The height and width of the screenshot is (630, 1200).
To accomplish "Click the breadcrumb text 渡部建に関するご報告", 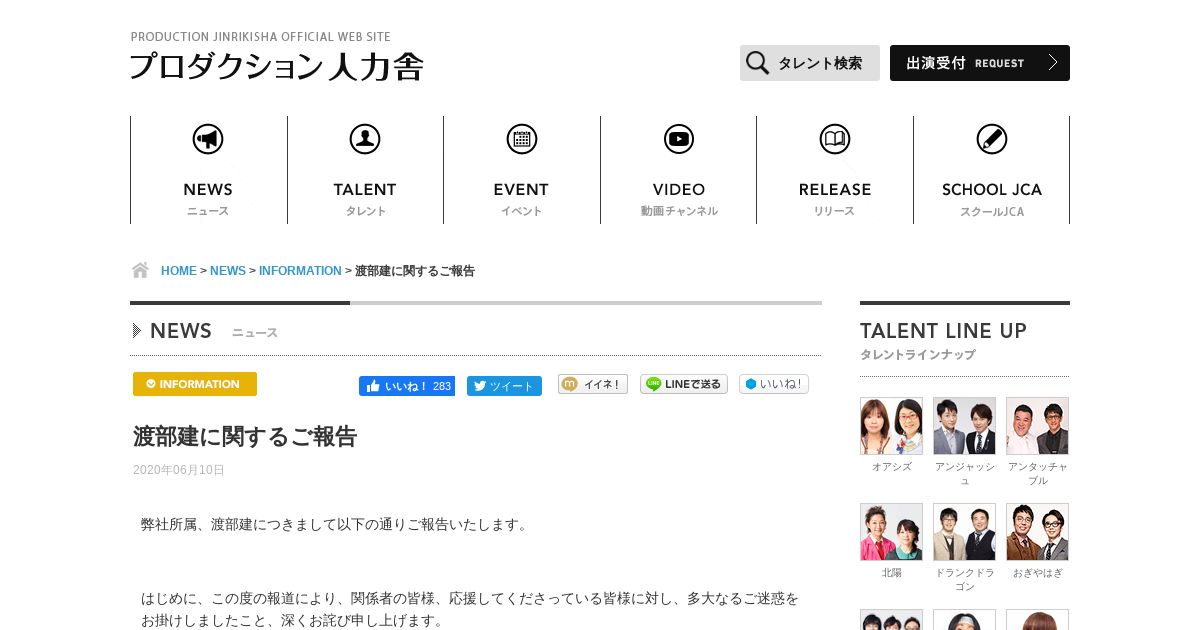I will 415,271.
